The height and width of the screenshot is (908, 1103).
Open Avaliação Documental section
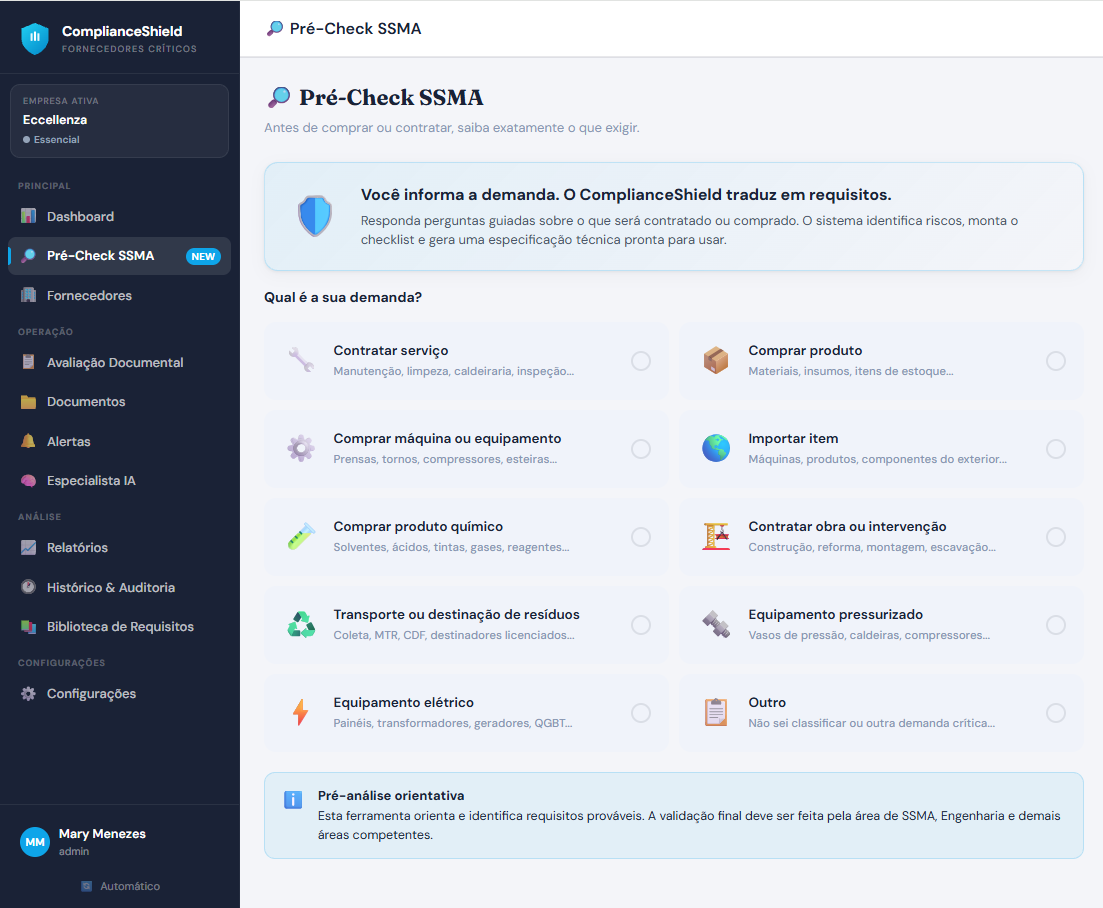[x=120, y=362]
